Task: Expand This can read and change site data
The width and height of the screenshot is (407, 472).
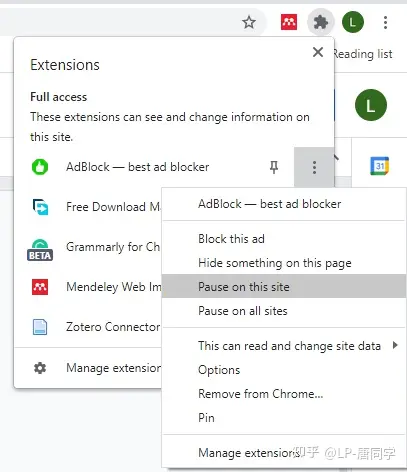Action: tap(284, 346)
